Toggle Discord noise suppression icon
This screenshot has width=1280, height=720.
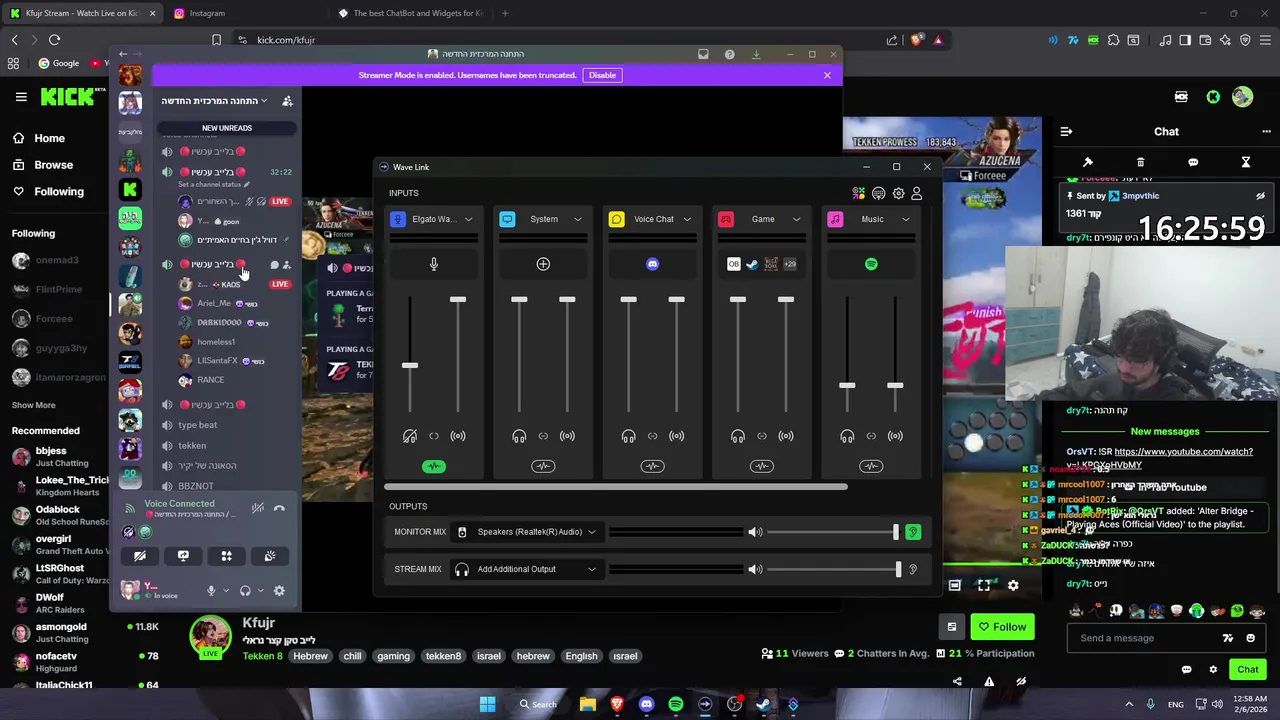click(257, 509)
